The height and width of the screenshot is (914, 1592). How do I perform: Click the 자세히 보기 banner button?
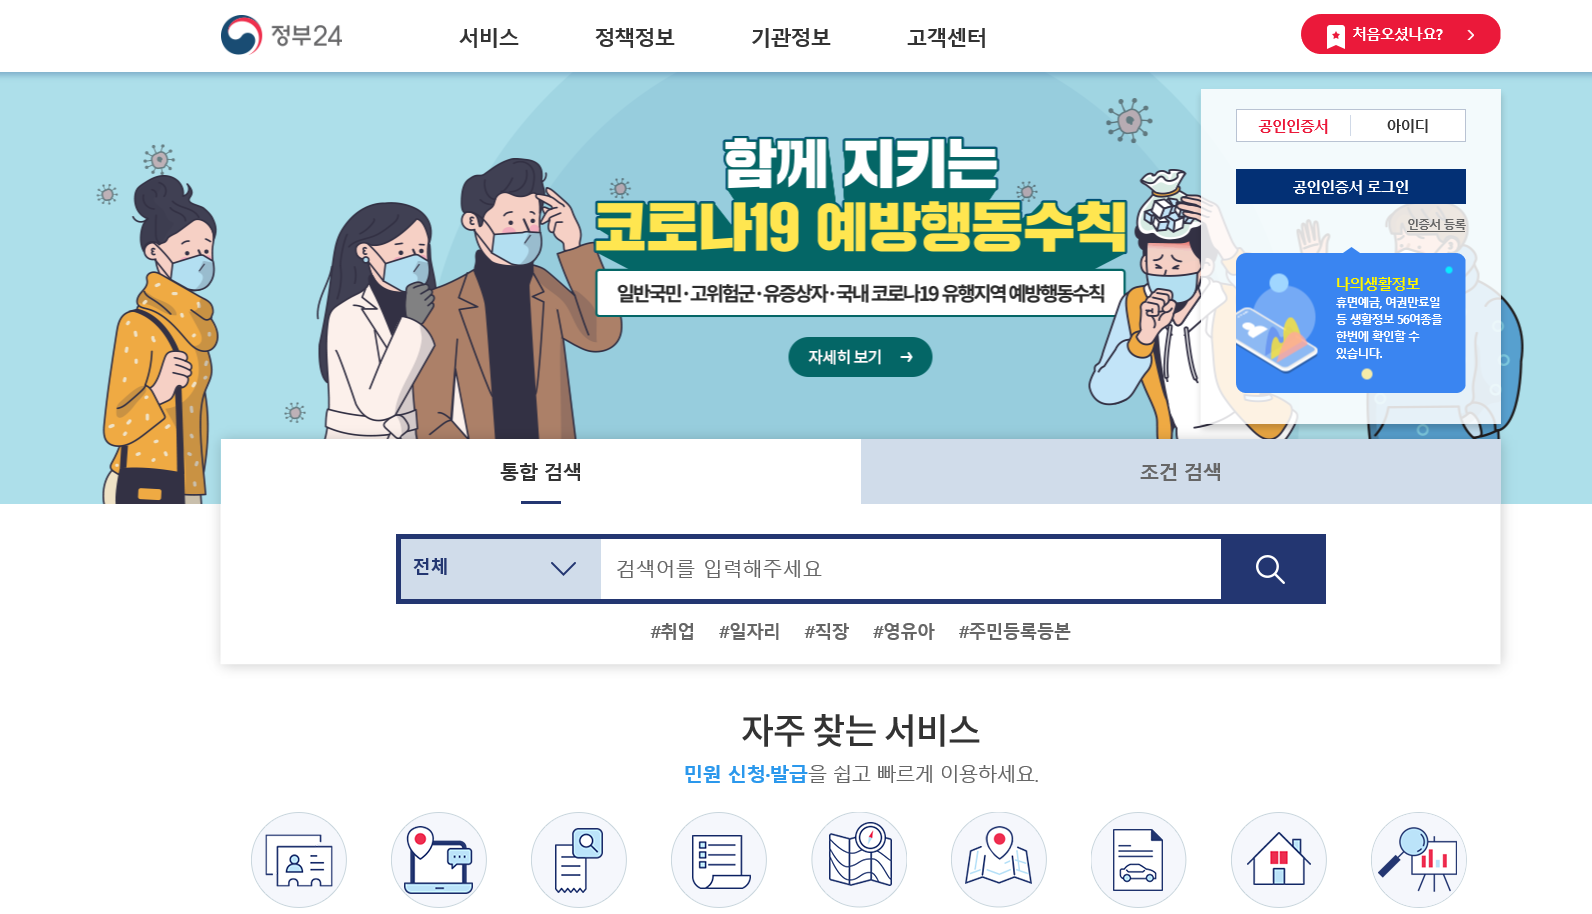click(860, 357)
